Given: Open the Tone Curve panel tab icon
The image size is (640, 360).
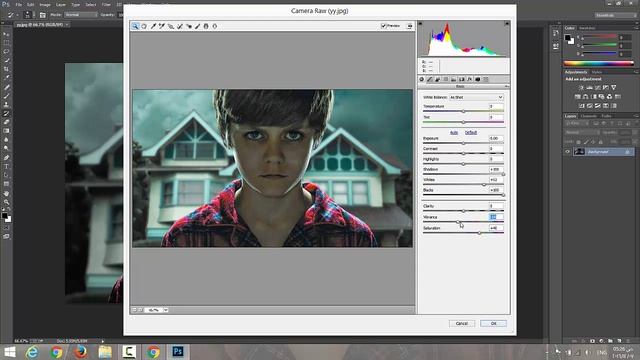Looking at the screenshot, I should 429,79.
